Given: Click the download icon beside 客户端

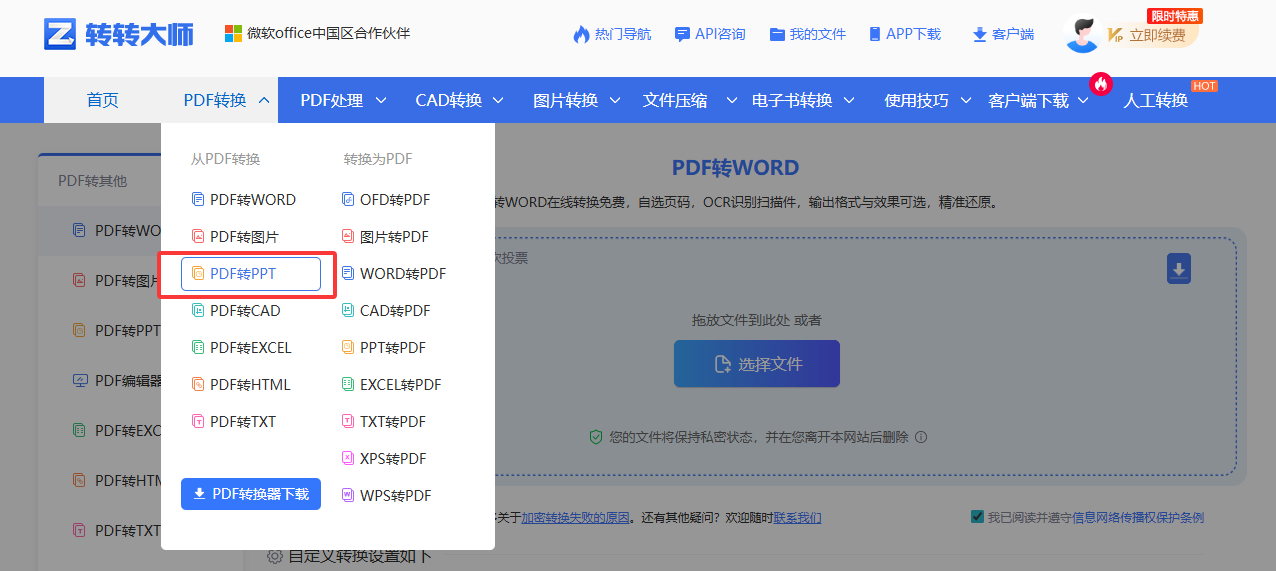Looking at the screenshot, I should coord(979,35).
